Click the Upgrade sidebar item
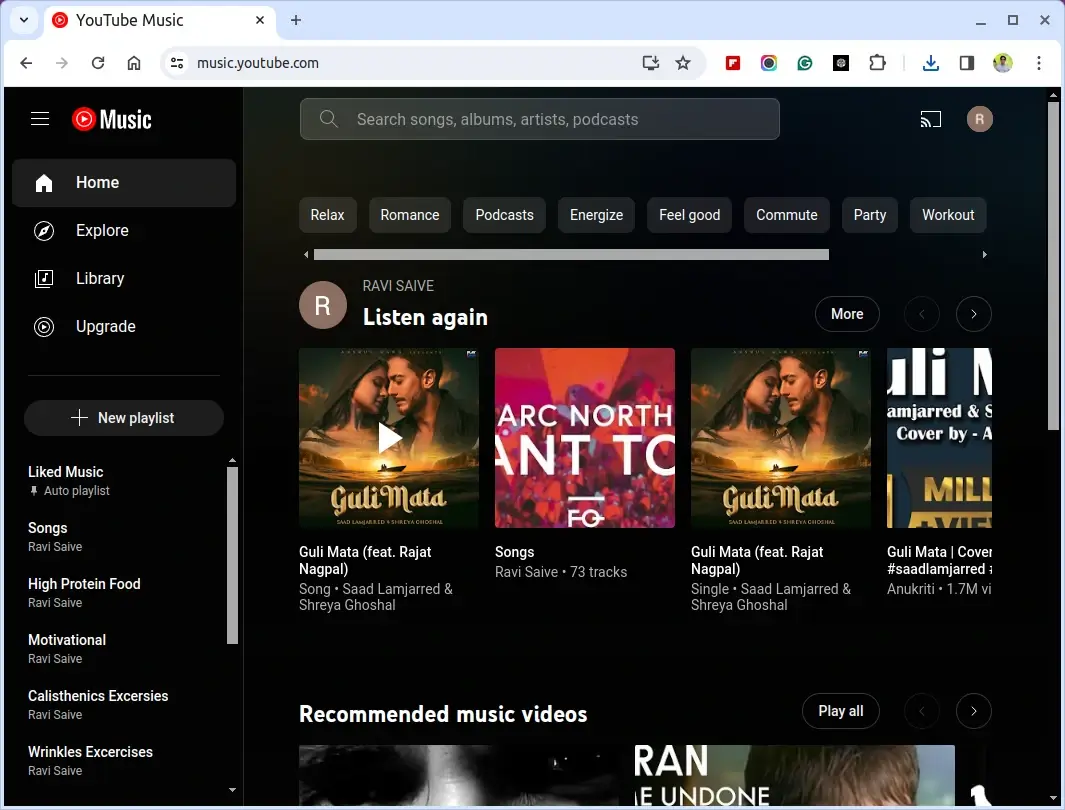The width and height of the screenshot is (1065, 810). 105,327
